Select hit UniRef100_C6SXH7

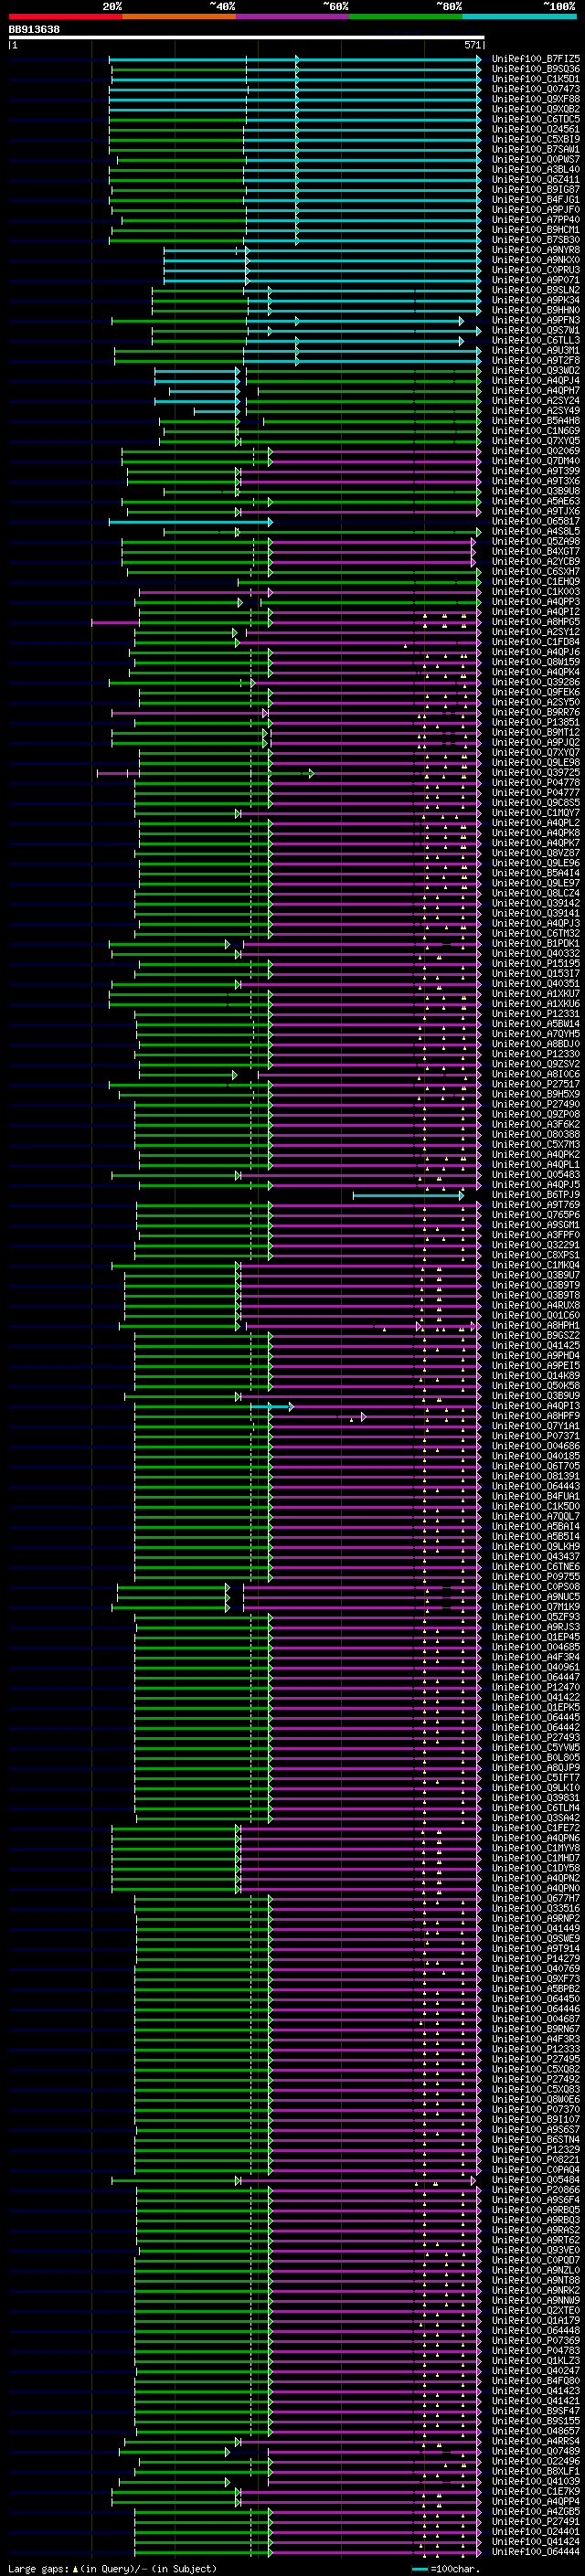point(536,572)
